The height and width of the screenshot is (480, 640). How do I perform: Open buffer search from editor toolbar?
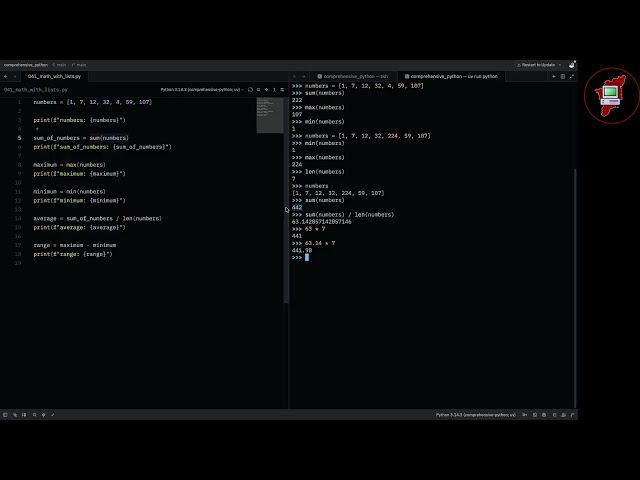[x=258, y=89]
